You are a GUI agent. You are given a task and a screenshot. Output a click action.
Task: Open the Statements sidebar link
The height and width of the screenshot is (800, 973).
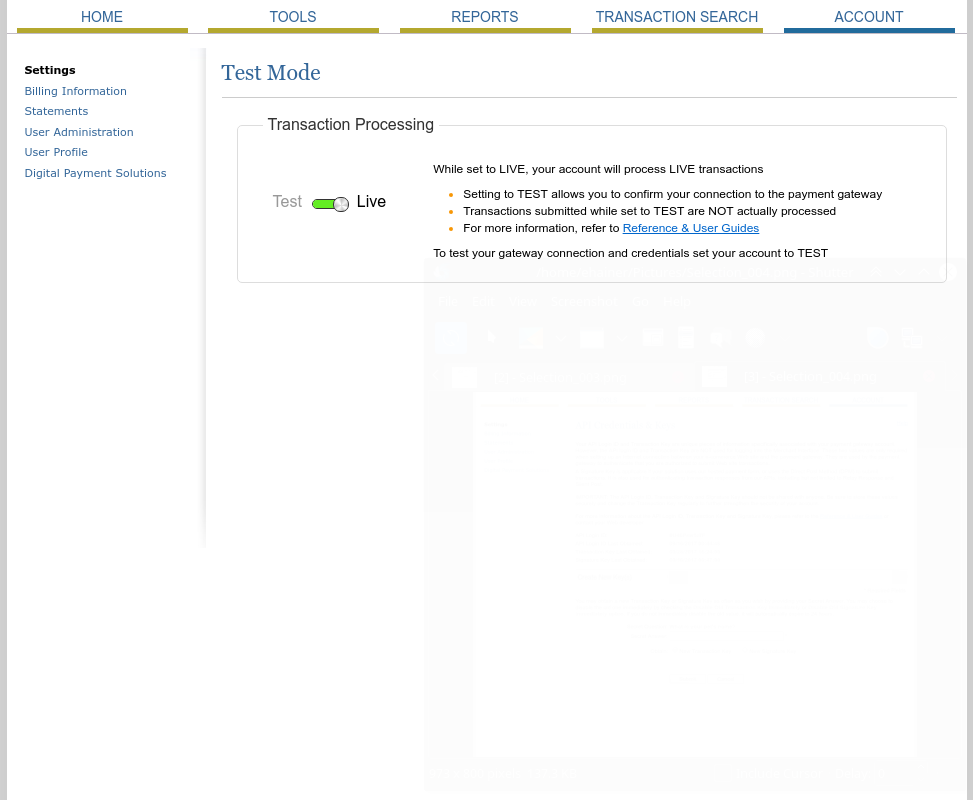click(x=56, y=111)
